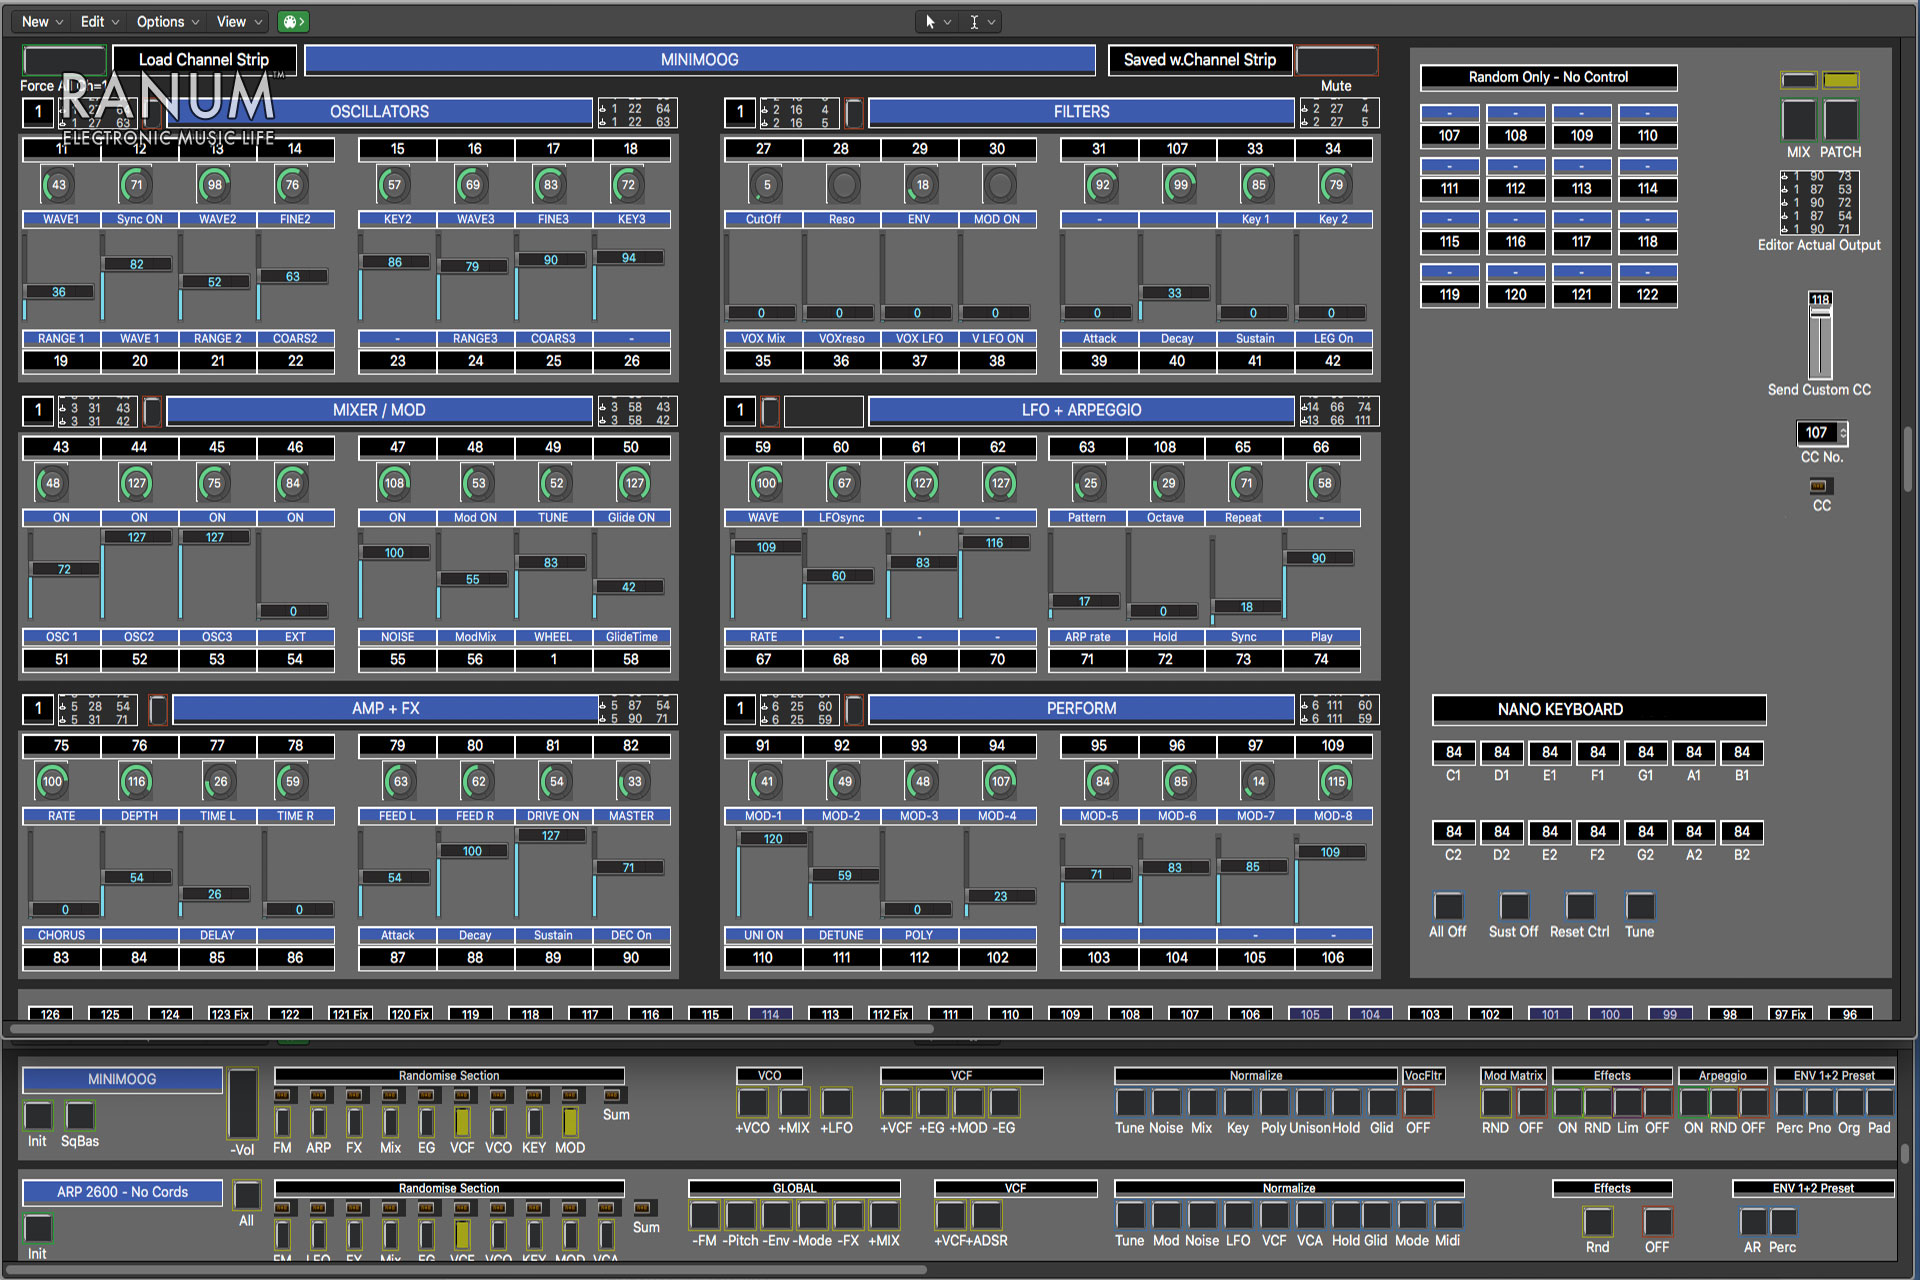Click the green MIDI Out palette icon

(293, 21)
